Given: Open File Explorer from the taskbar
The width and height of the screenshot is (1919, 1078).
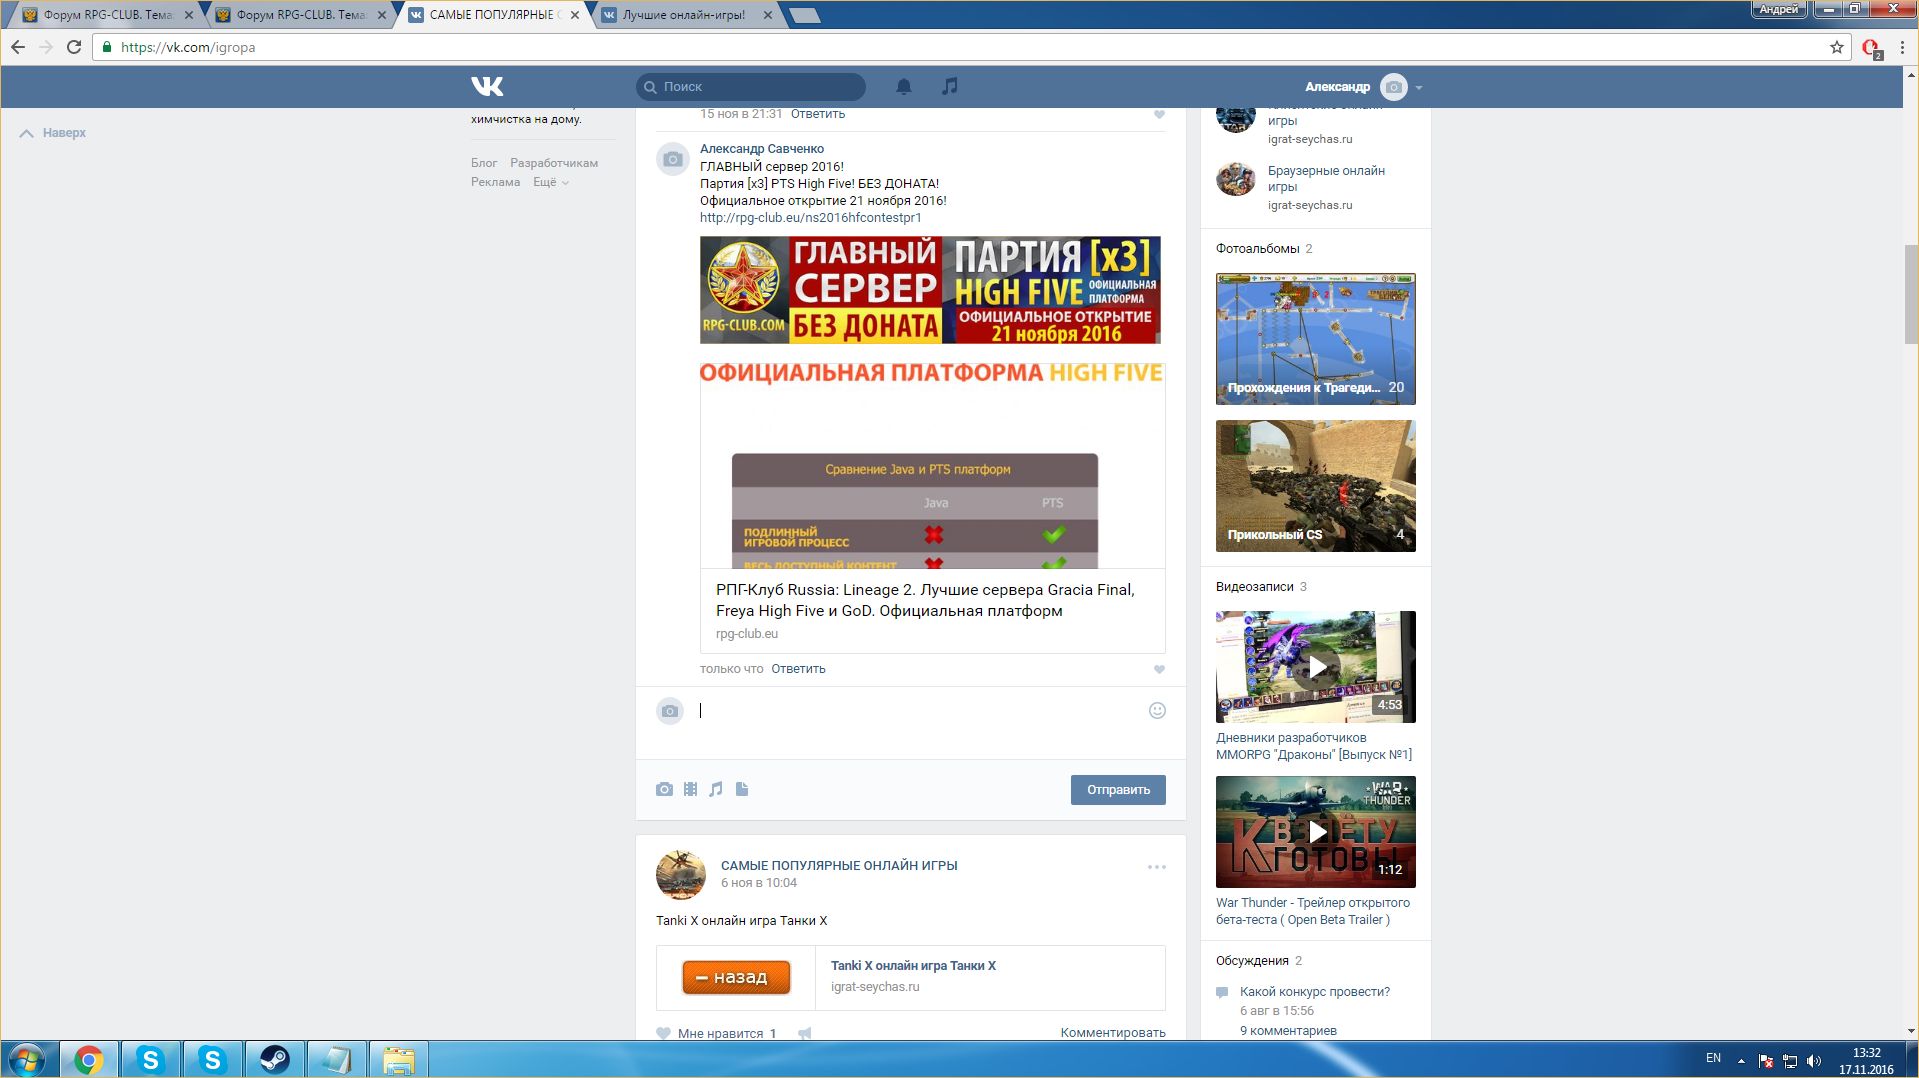Looking at the screenshot, I should pyautogui.click(x=398, y=1059).
